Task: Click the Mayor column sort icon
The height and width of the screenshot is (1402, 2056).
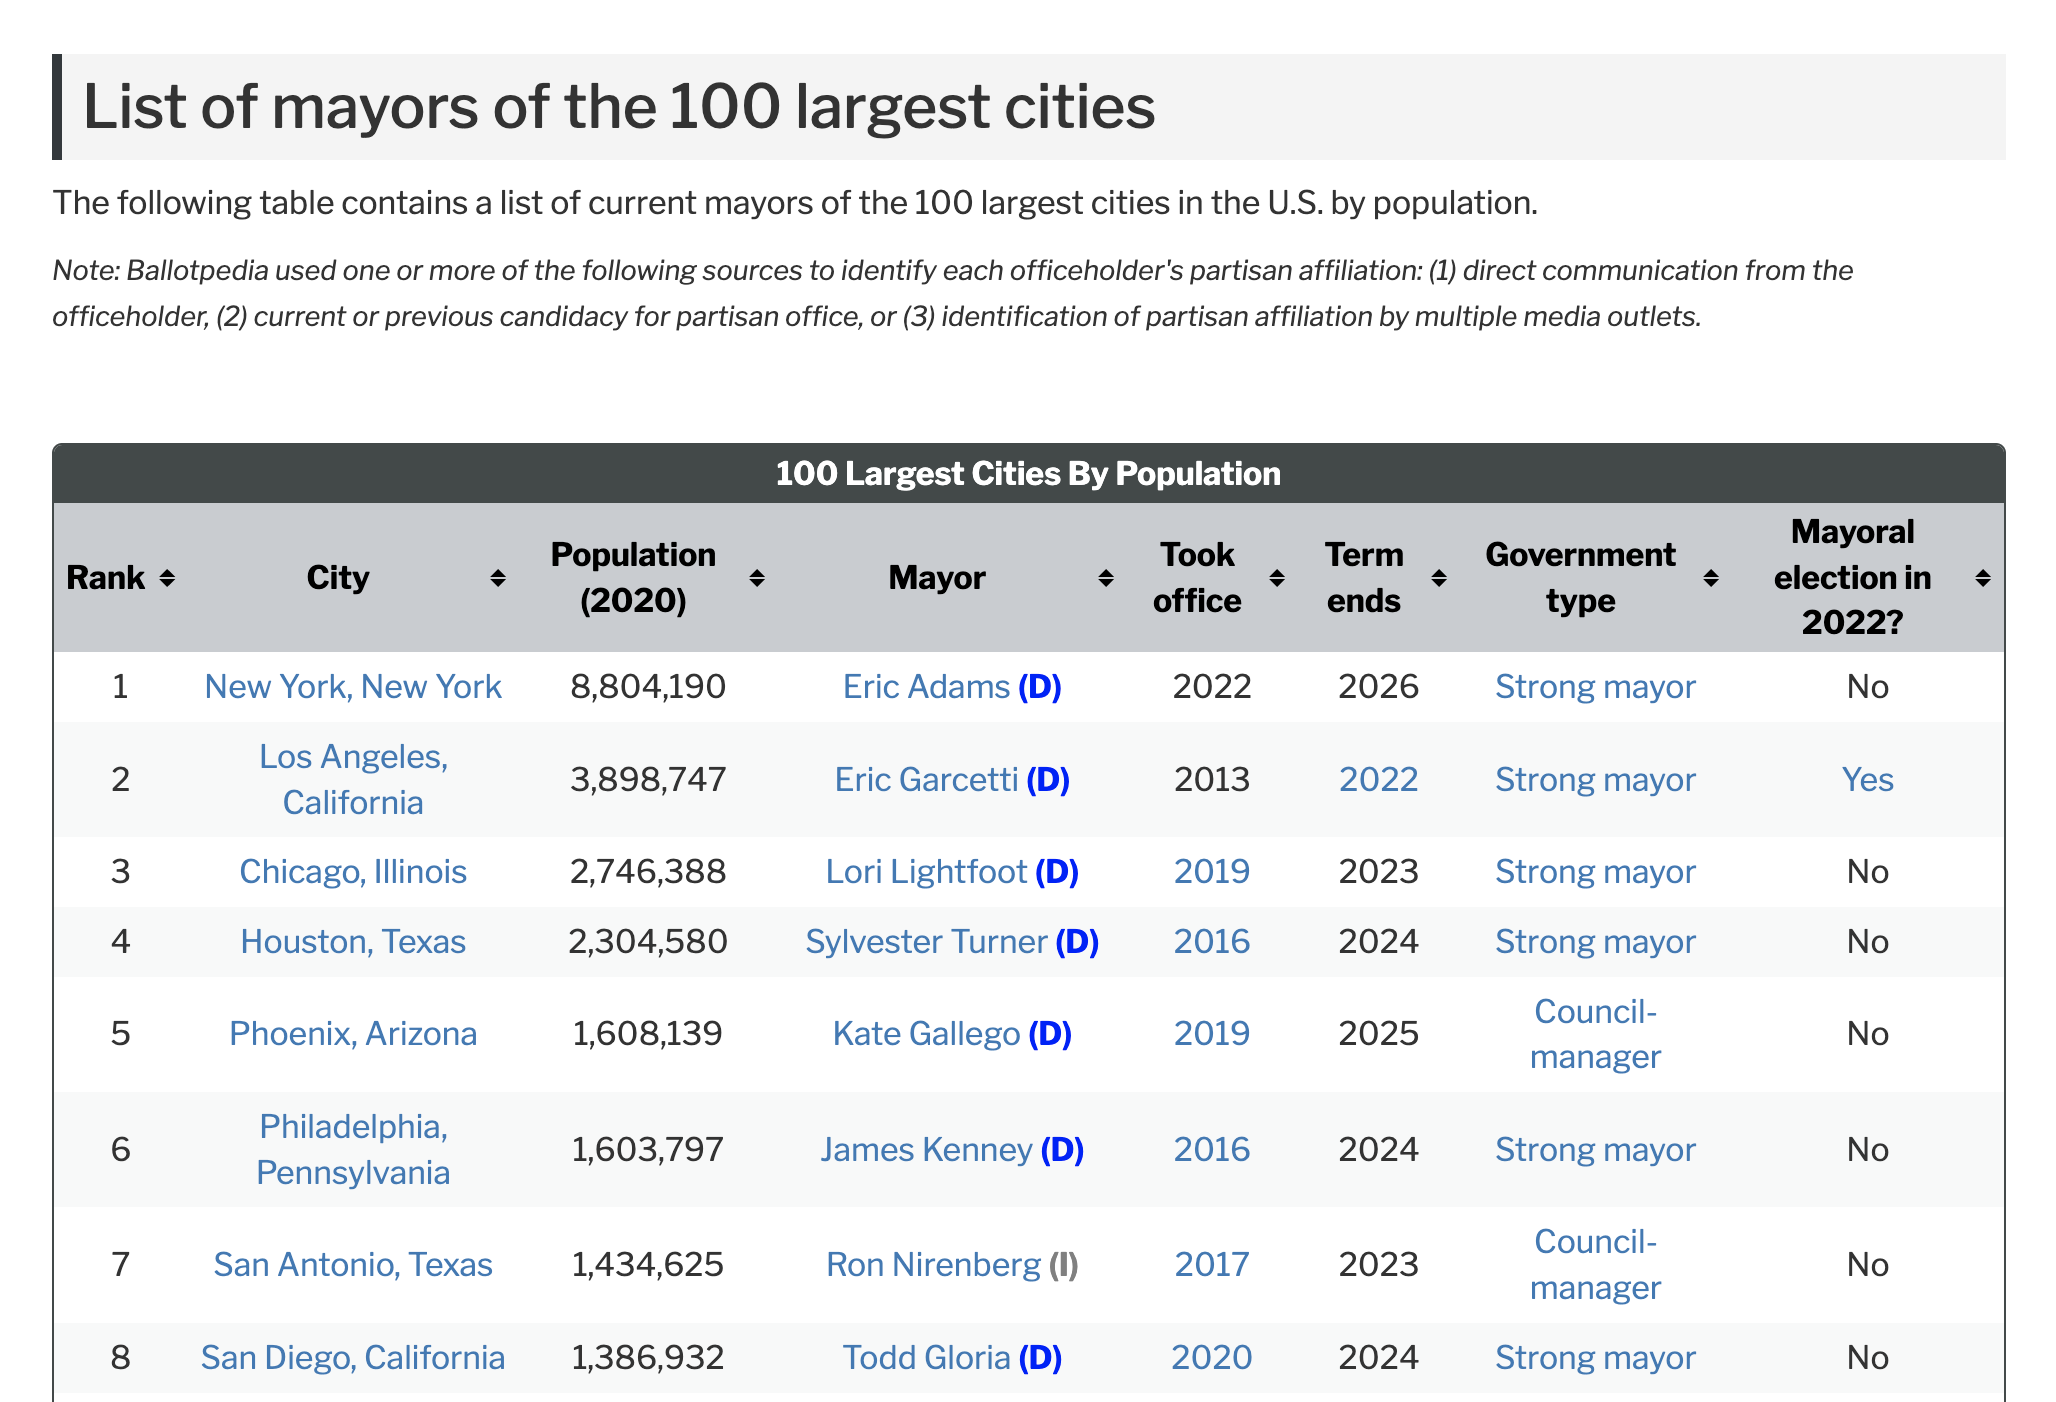Action: [1105, 578]
